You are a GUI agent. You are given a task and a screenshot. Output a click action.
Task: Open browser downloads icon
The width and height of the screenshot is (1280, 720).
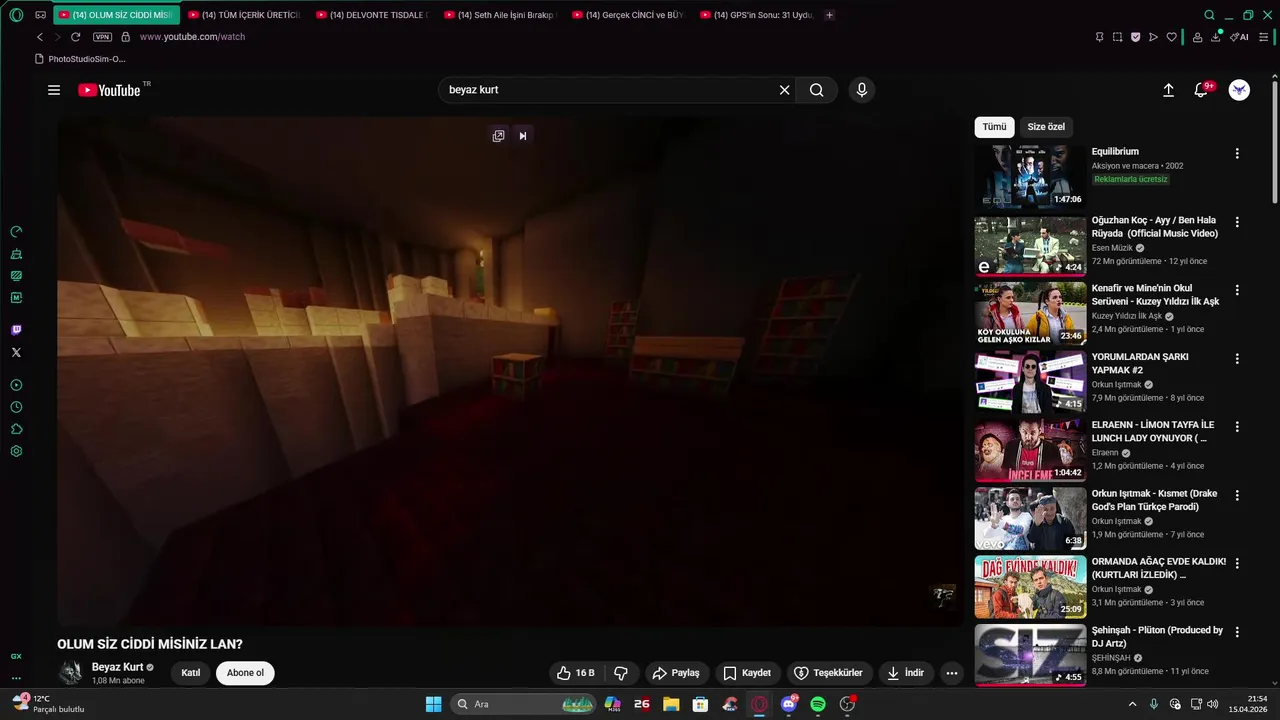click(1216, 37)
